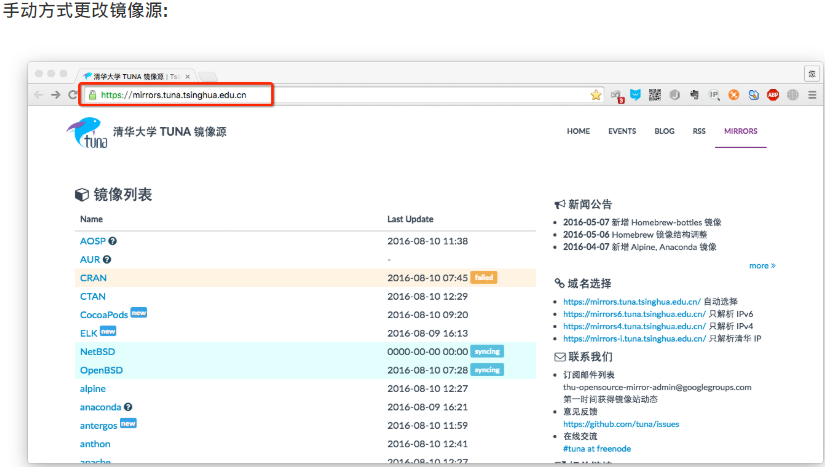Select MIRRORS in the navigation
This screenshot has height=467, width=825.
pyautogui.click(x=740, y=131)
